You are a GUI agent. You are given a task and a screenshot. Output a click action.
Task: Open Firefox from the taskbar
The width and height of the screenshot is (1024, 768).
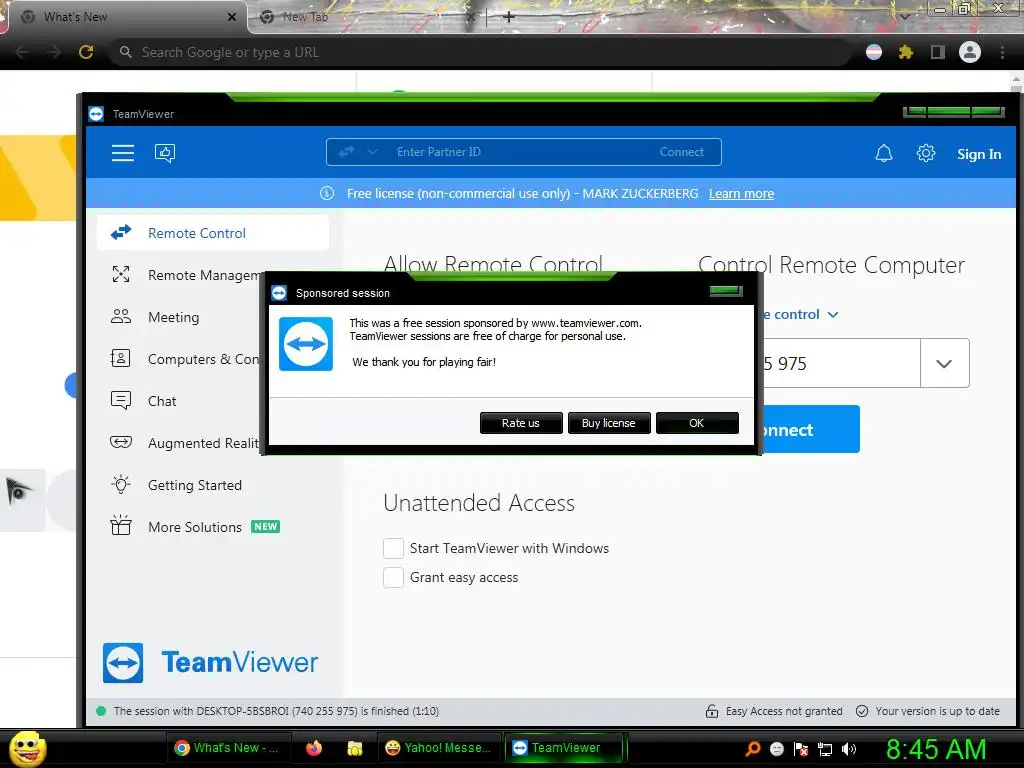314,748
